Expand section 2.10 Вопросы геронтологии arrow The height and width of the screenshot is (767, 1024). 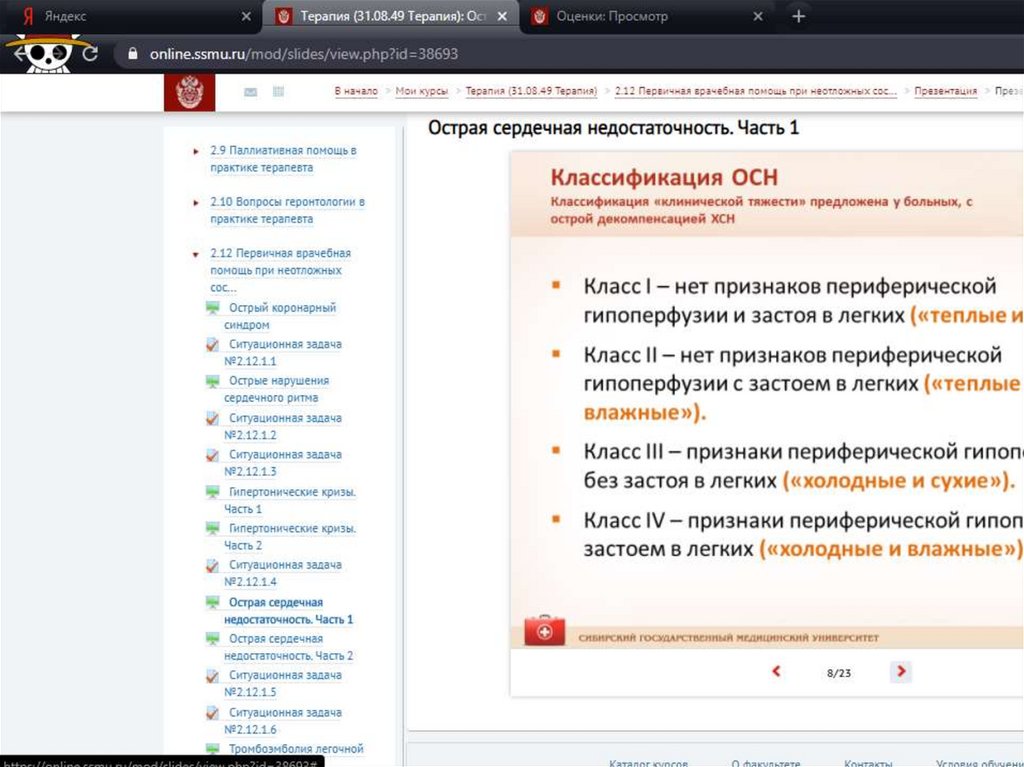[x=196, y=202]
